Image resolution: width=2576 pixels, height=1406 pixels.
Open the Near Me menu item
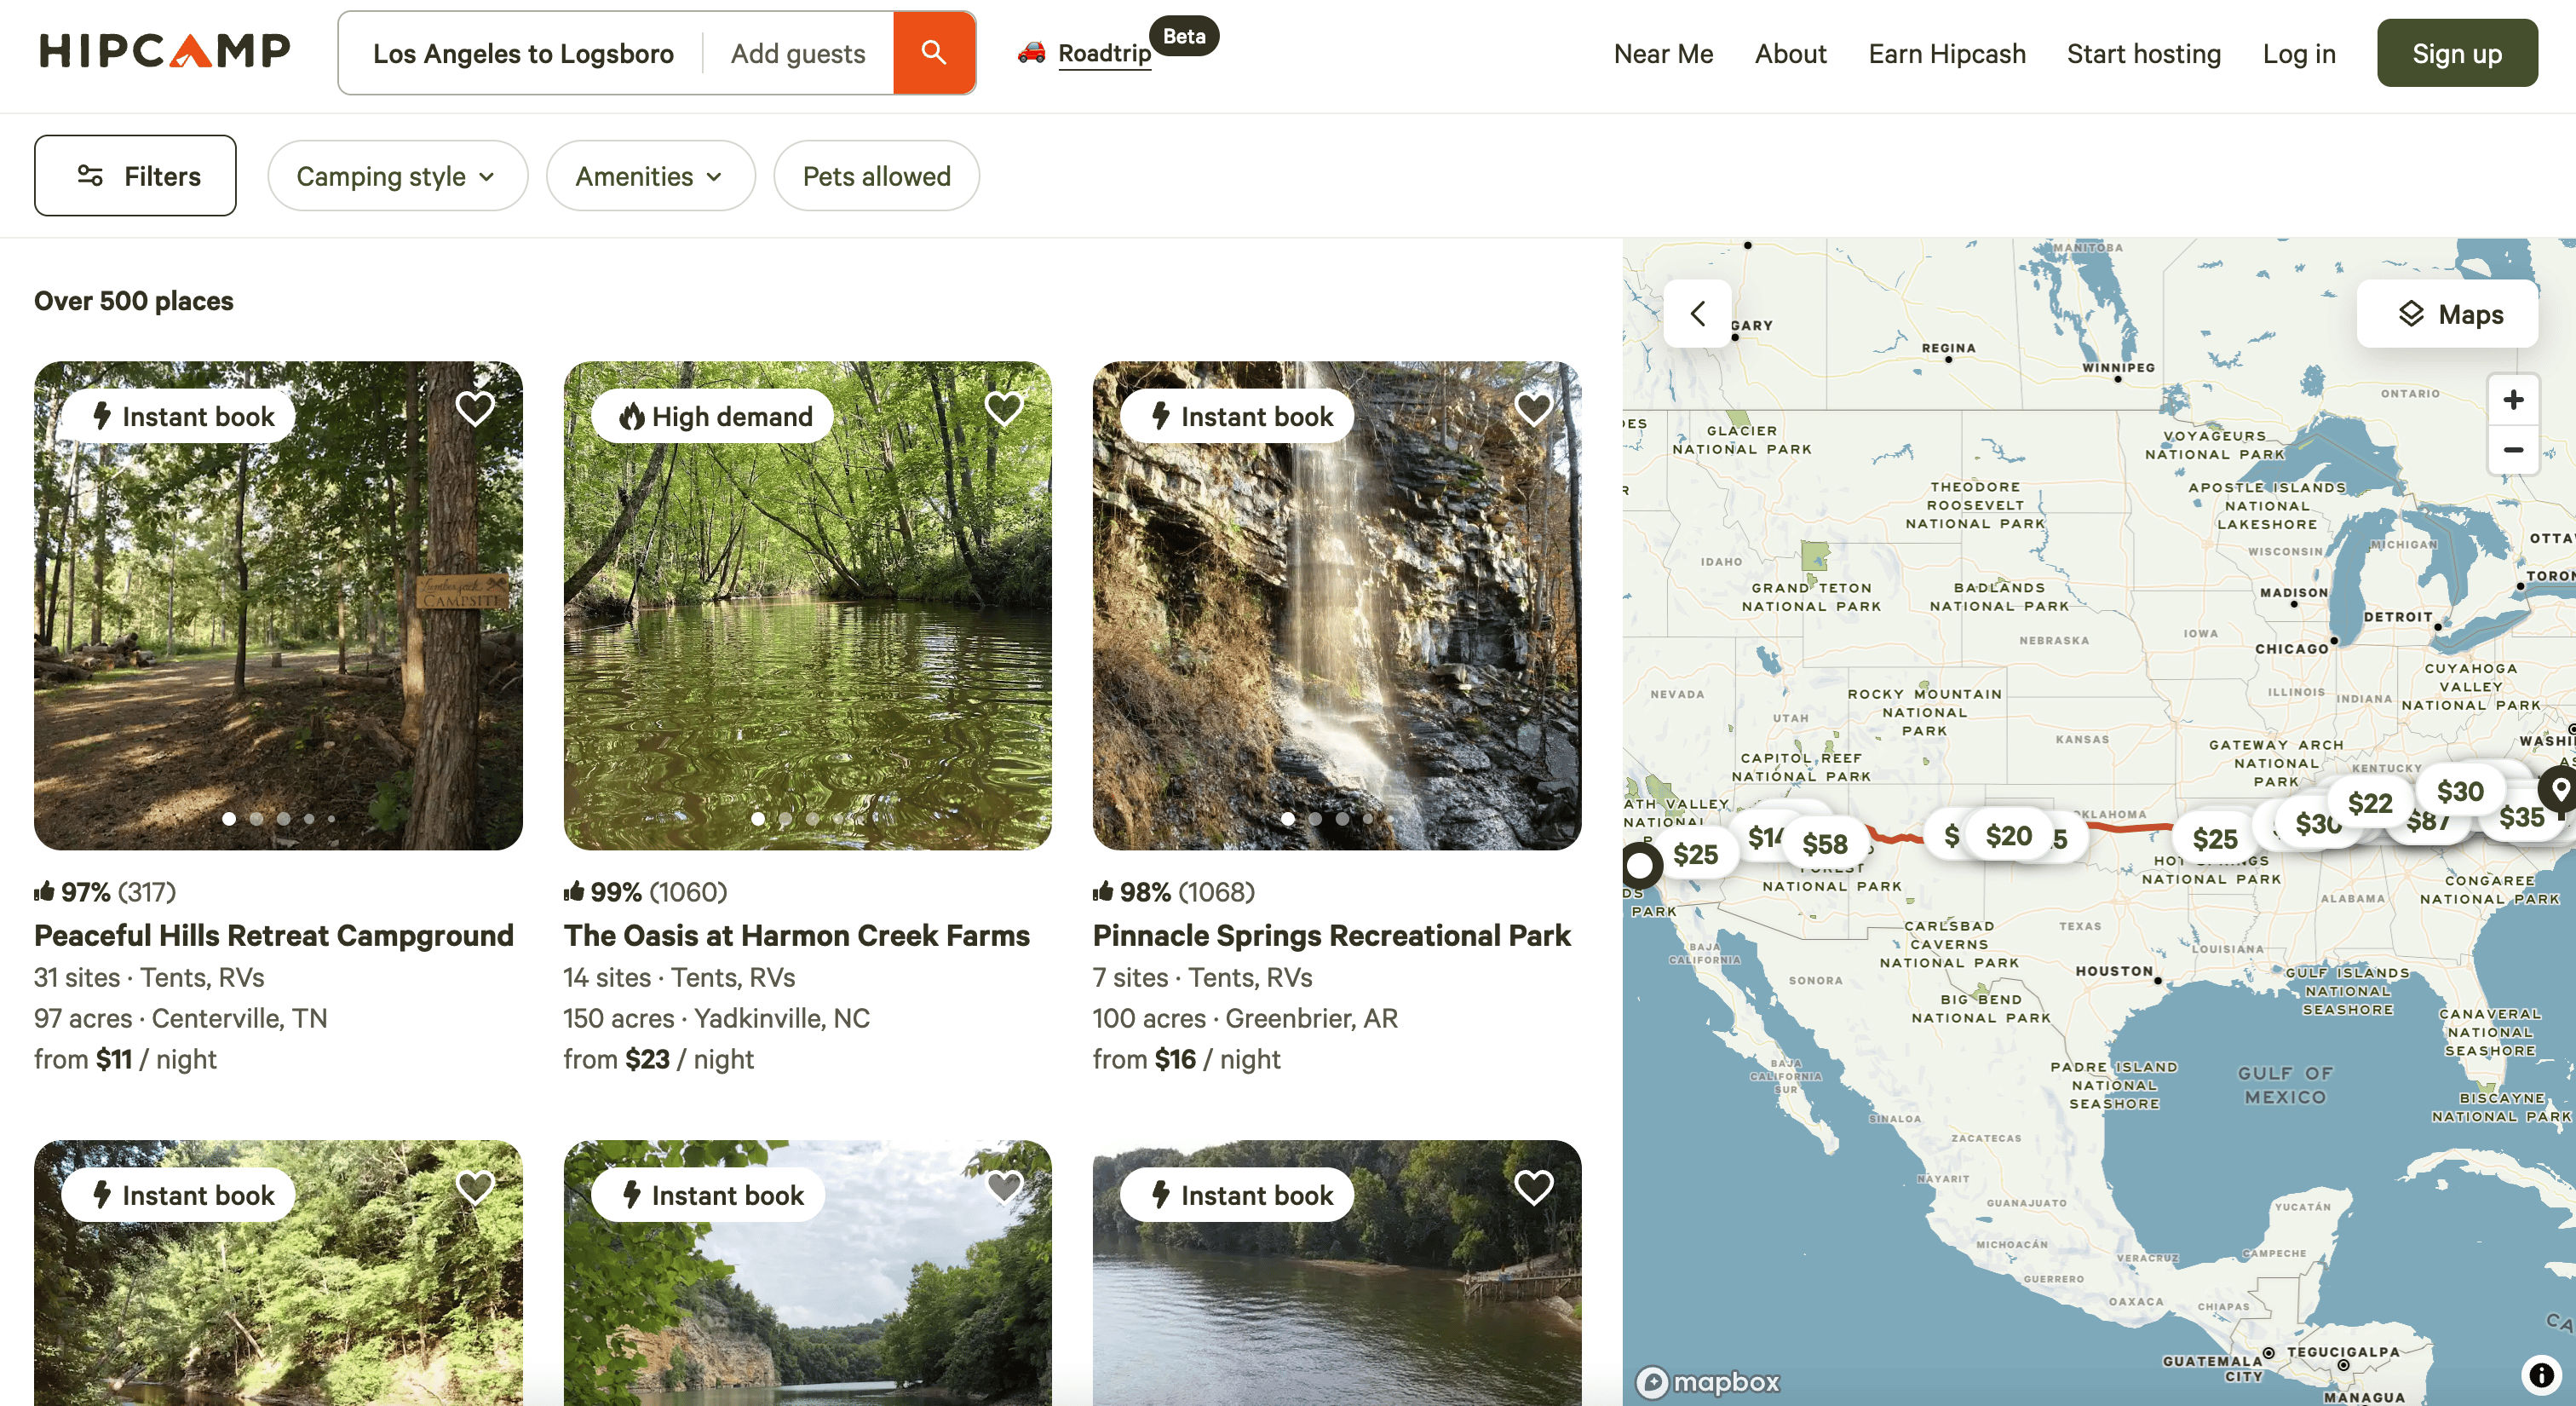pos(1663,54)
